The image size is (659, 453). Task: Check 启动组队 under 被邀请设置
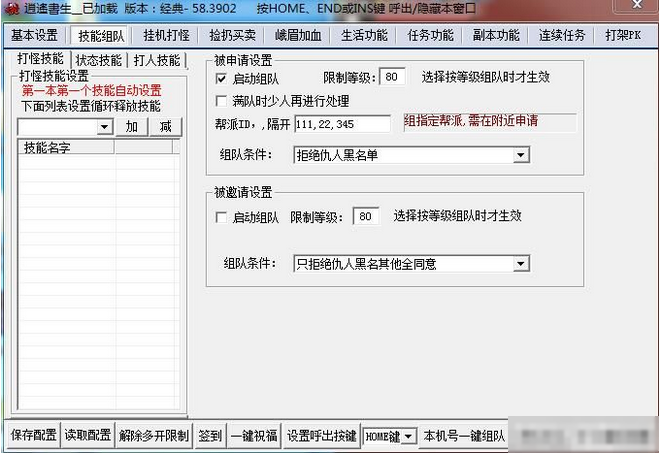point(222,217)
